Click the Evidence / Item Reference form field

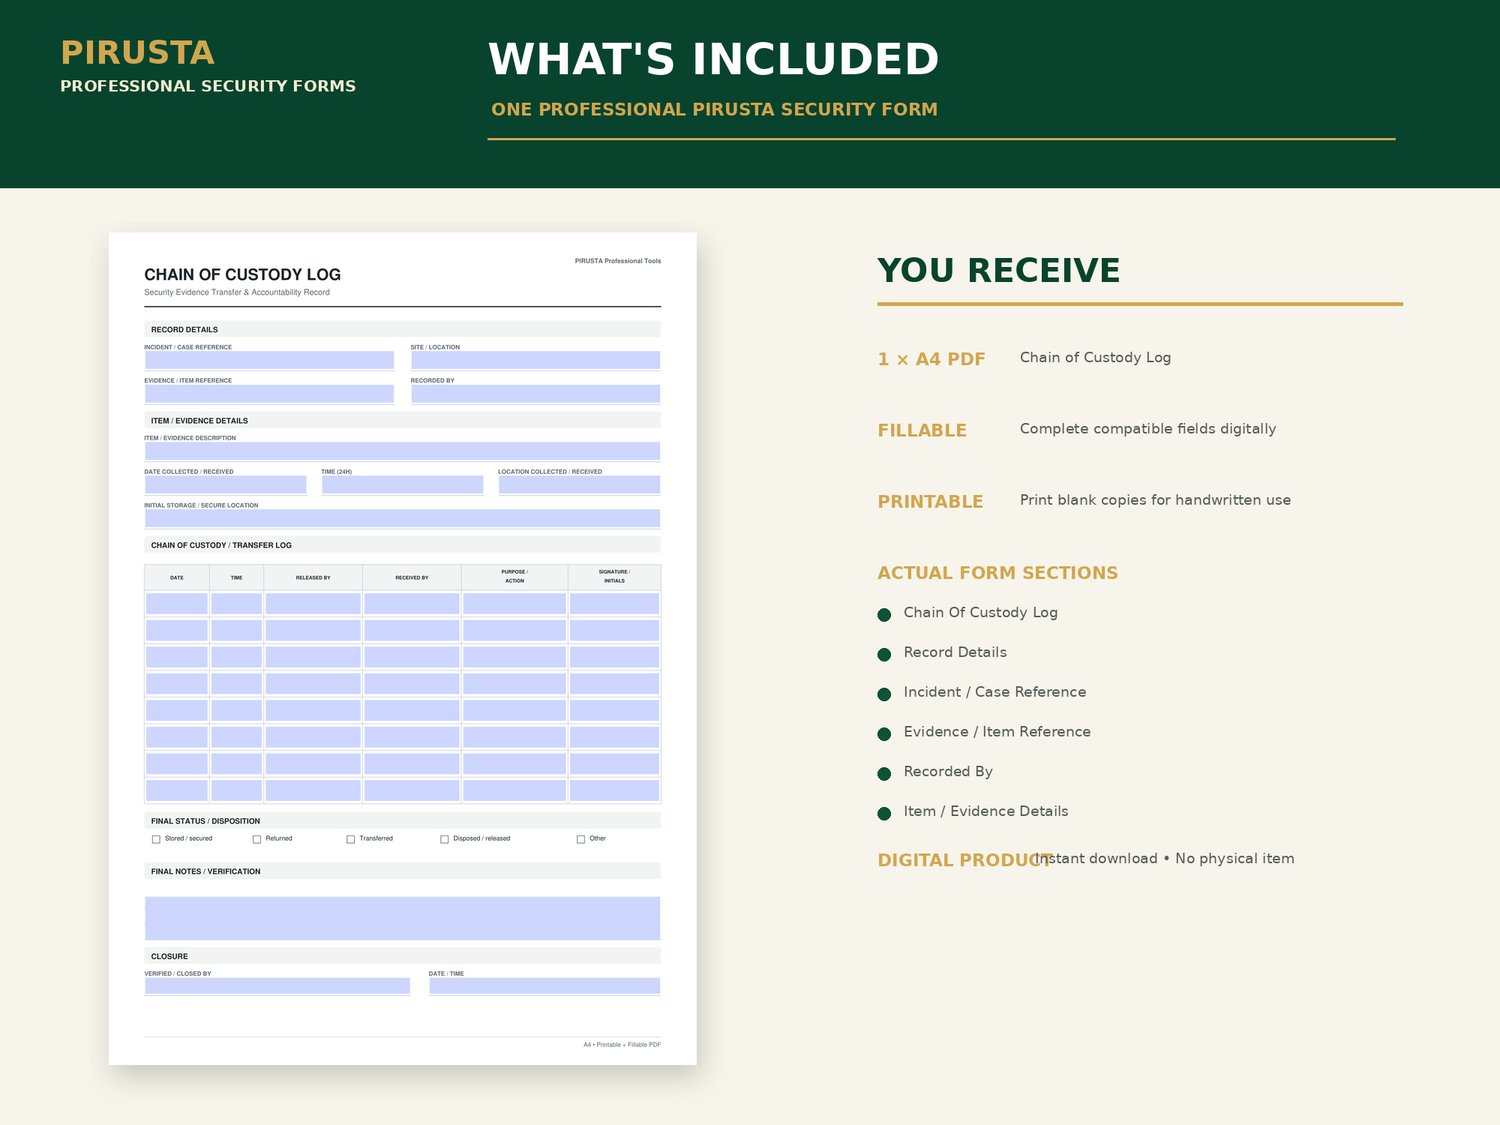pos(269,394)
